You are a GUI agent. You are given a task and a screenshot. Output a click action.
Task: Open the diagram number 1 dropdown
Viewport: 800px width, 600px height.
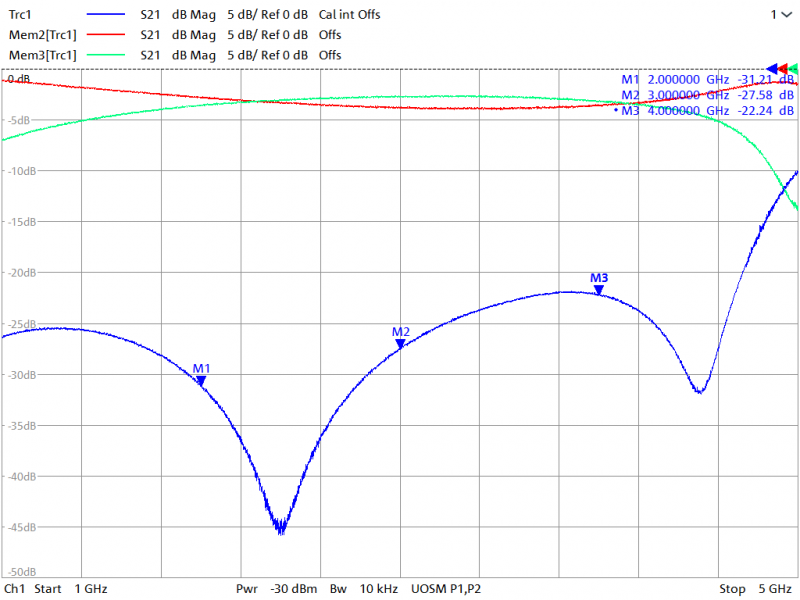pos(779,15)
